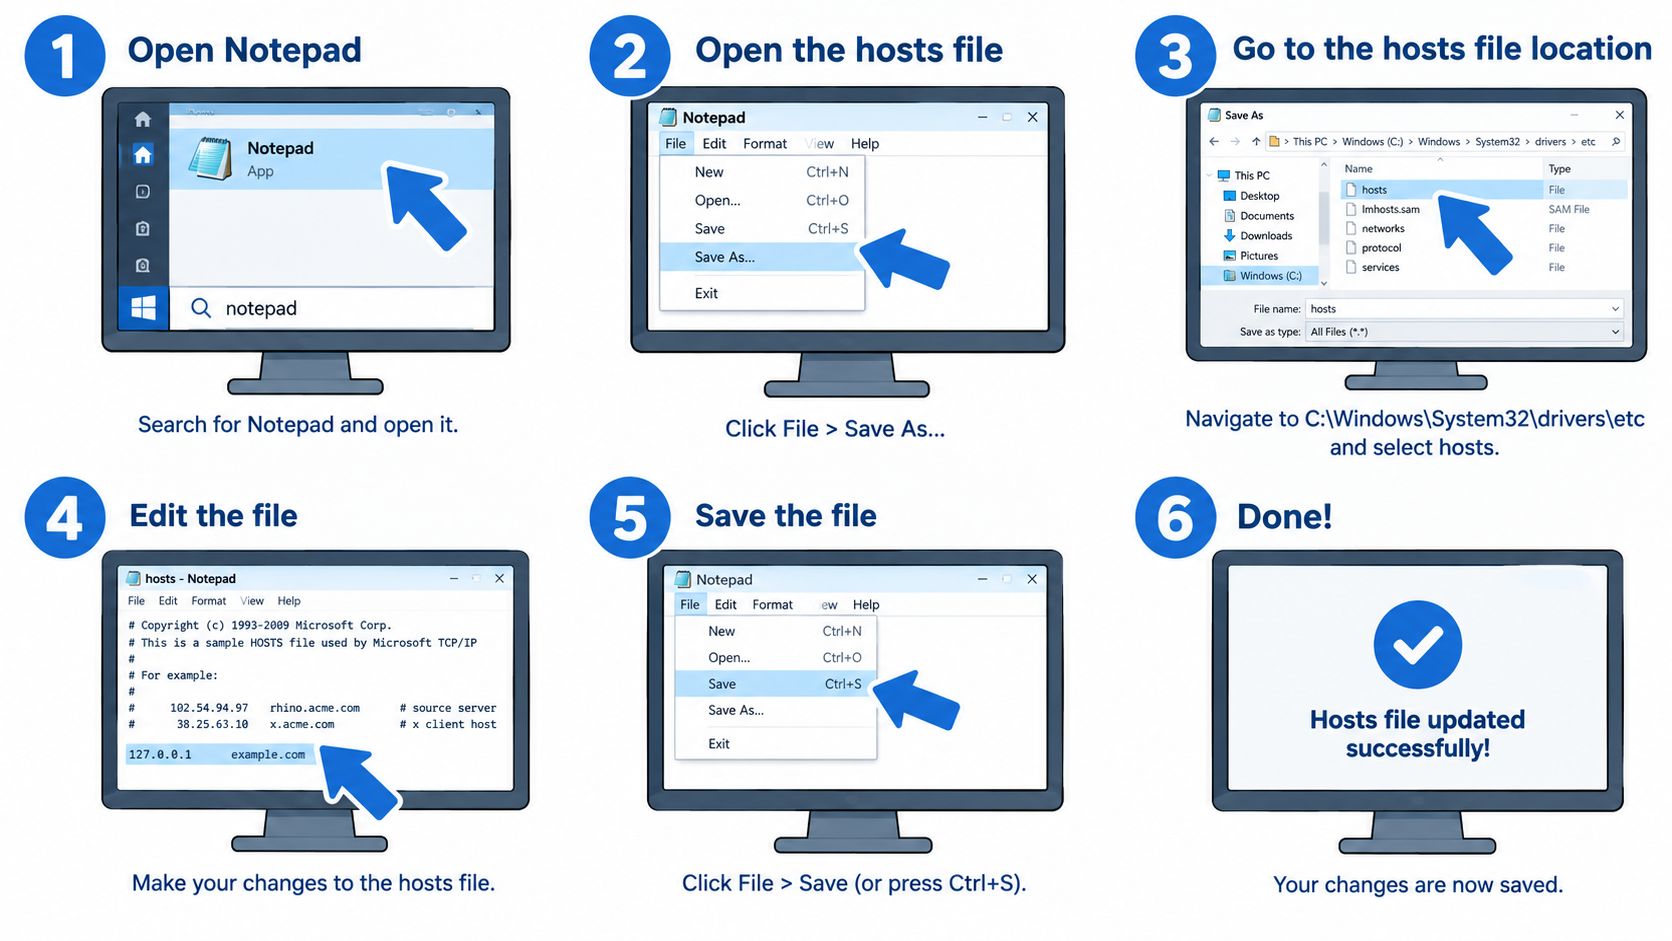The image size is (1672, 941).
Task: Open the Edit menu in step 5 Notepad
Action: tap(726, 605)
